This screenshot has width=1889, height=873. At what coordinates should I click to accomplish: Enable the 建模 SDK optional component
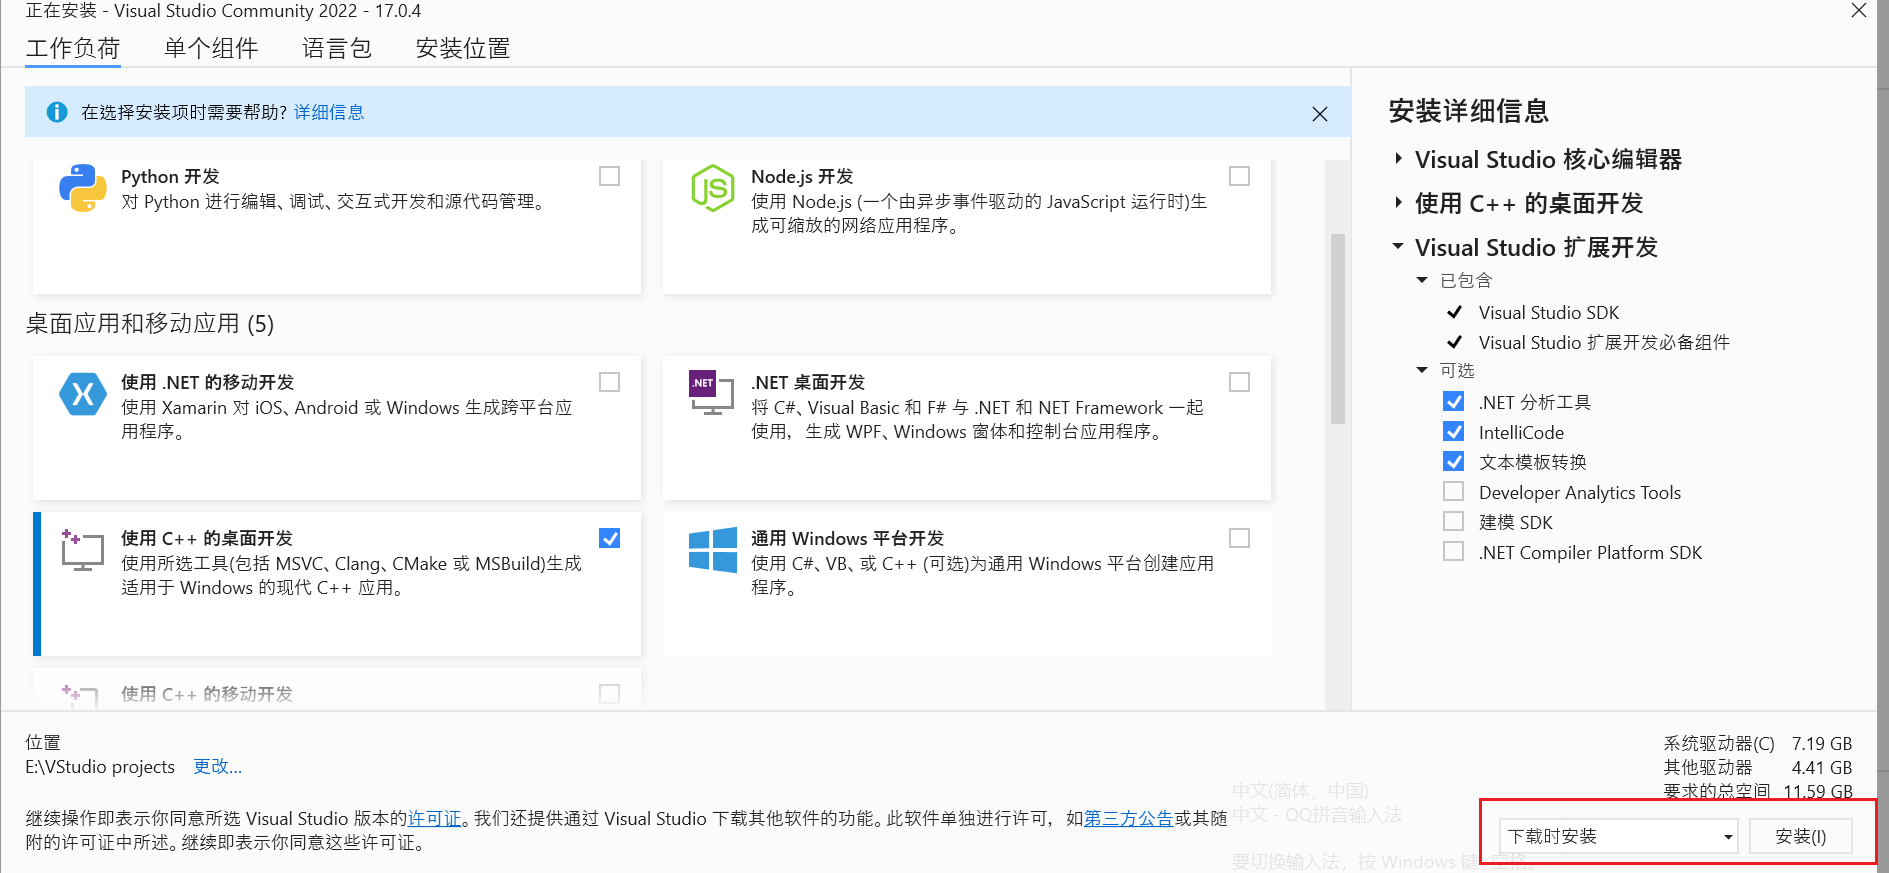(x=1454, y=522)
